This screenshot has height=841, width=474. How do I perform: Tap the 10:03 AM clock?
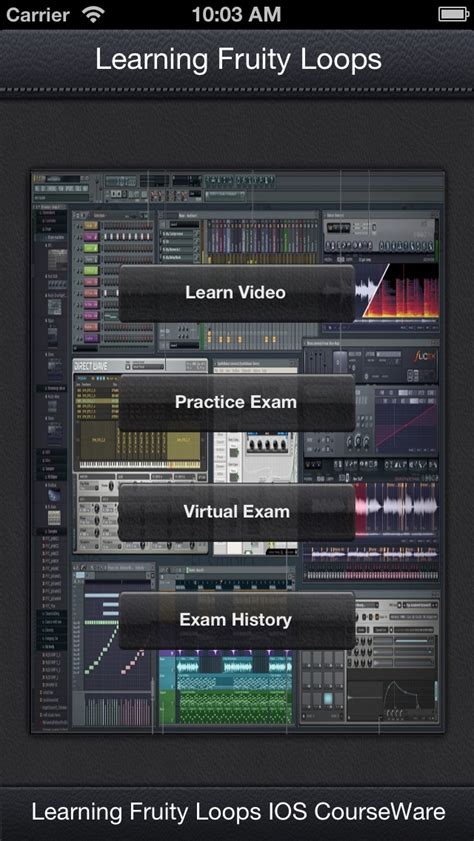(236, 14)
